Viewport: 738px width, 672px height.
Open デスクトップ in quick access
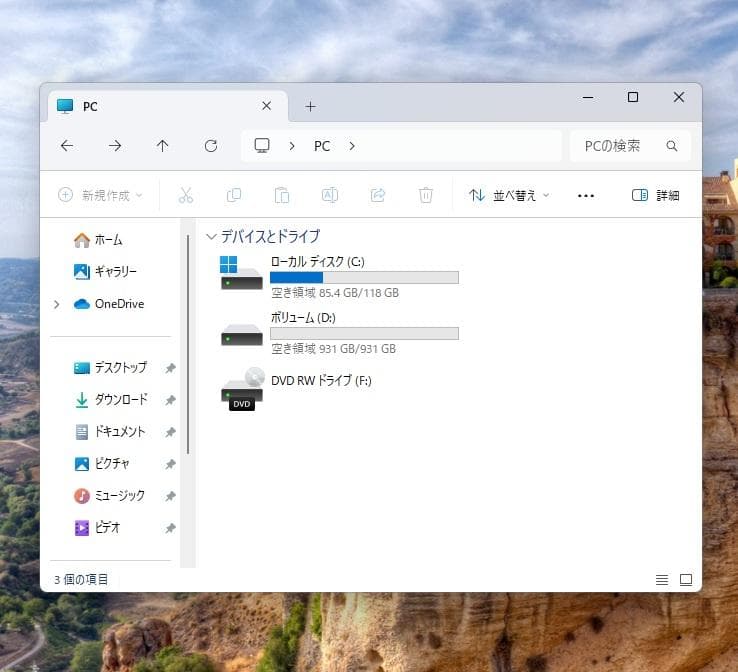coord(111,368)
